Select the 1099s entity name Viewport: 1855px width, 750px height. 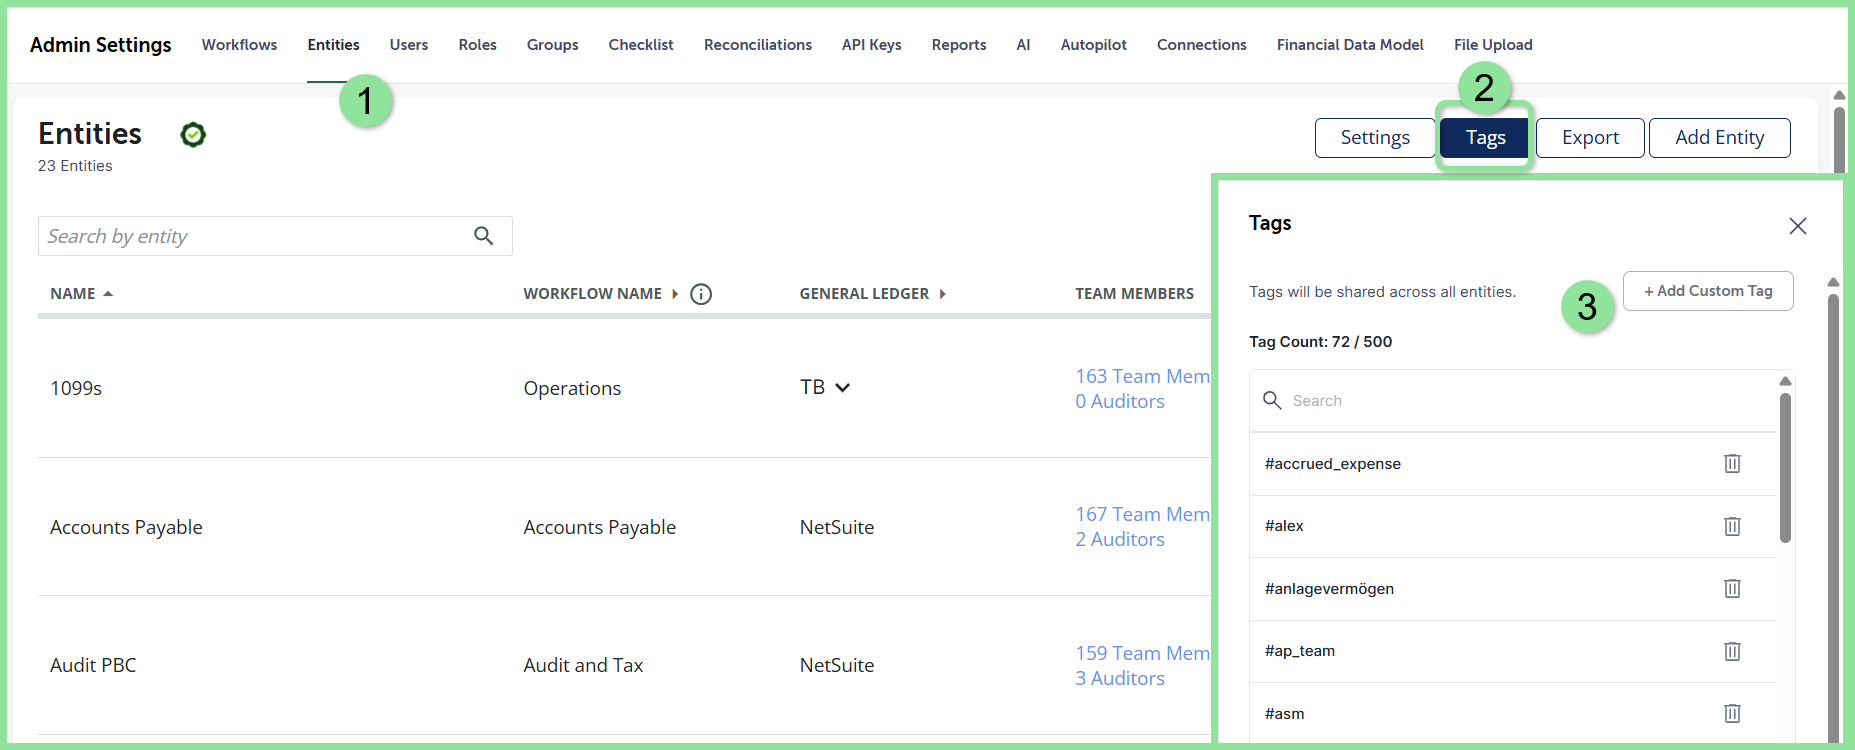(x=76, y=388)
